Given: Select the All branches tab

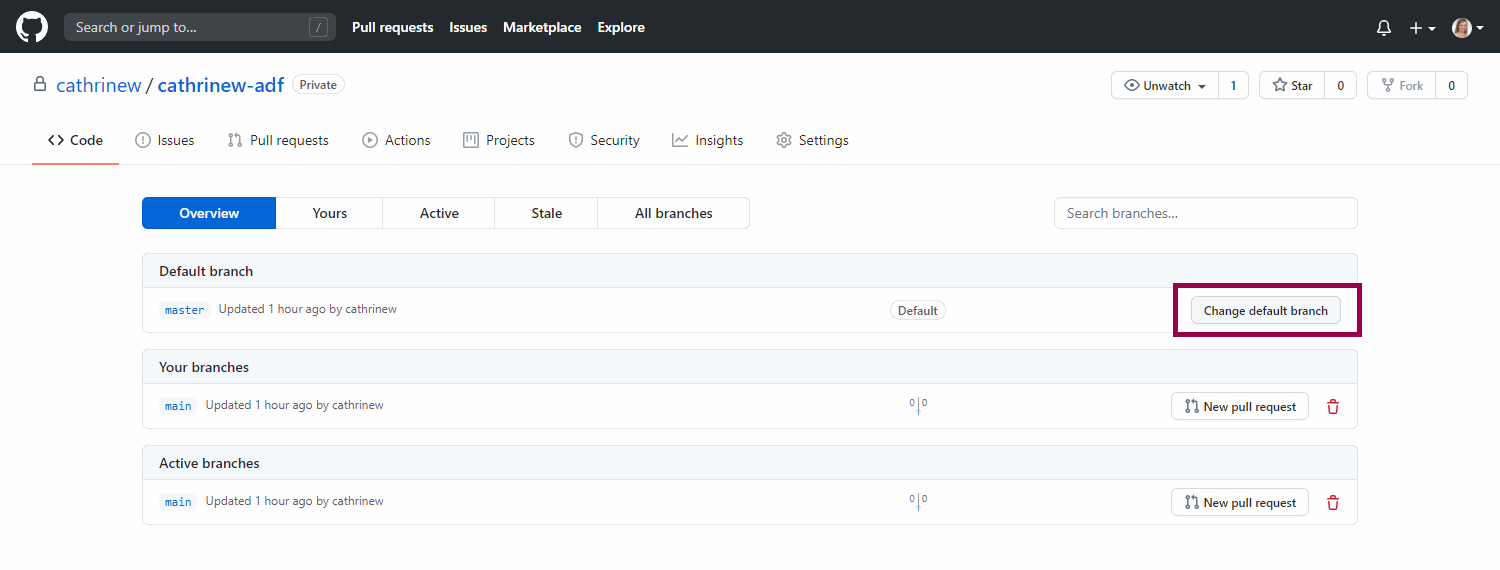Looking at the screenshot, I should pyautogui.click(x=673, y=213).
